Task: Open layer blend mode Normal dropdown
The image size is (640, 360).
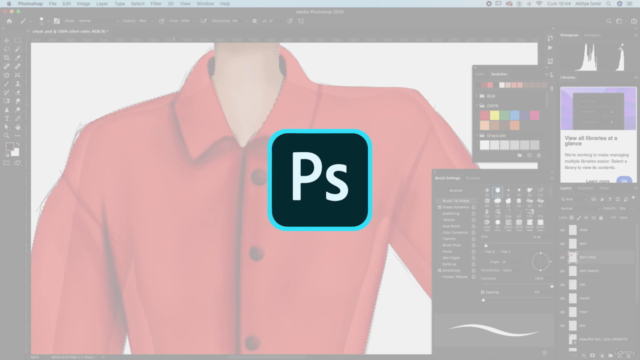Action: pyautogui.click(x=579, y=209)
